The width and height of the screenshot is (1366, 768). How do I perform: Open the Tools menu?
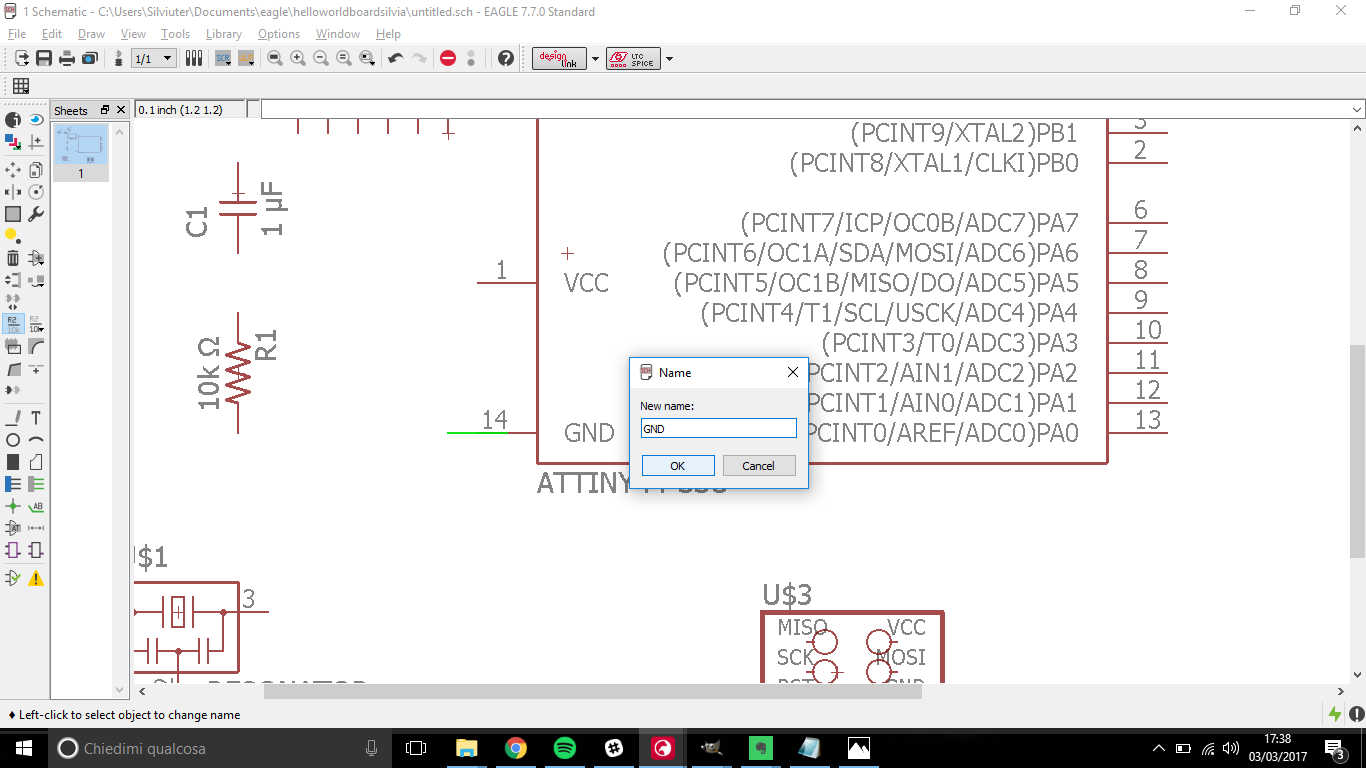click(175, 34)
